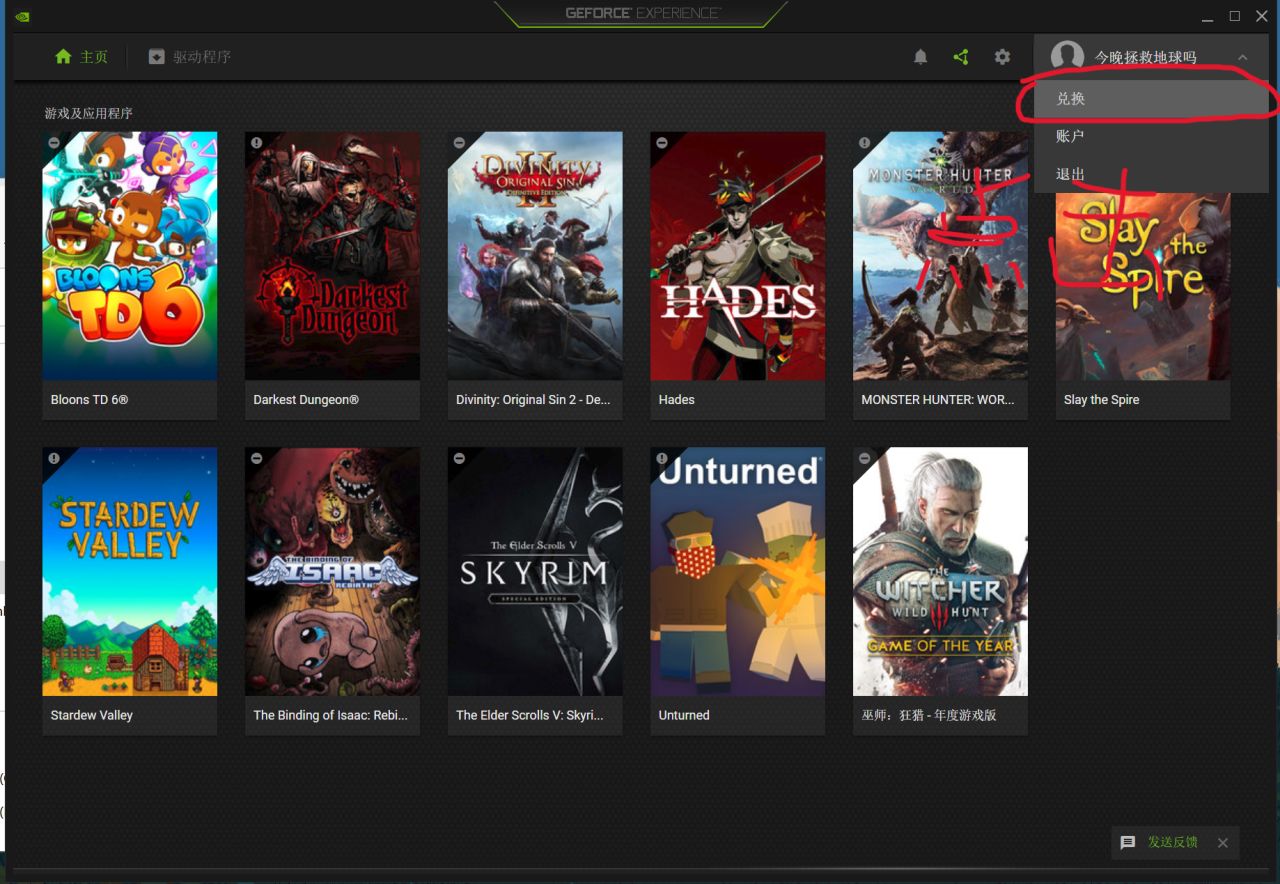This screenshot has width=1280, height=884.
Task: Click the user avatar picture
Action: pos(1067,57)
